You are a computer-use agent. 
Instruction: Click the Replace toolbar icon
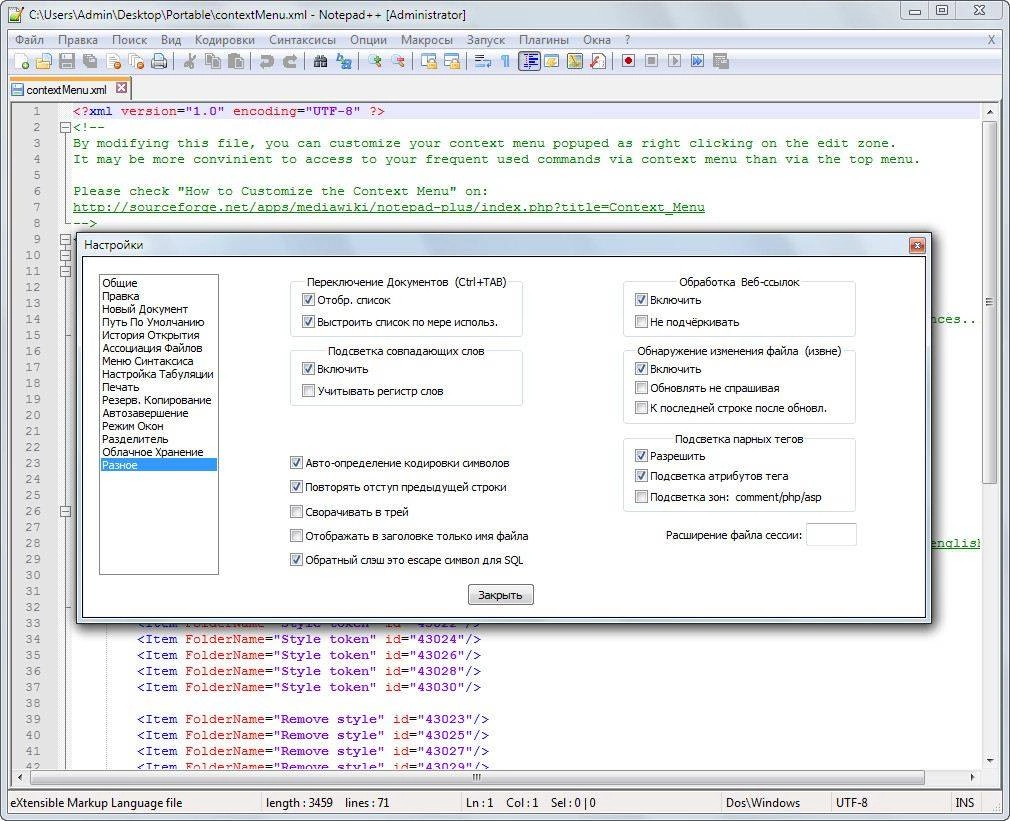pyautogui.click(x=344, y=61)
